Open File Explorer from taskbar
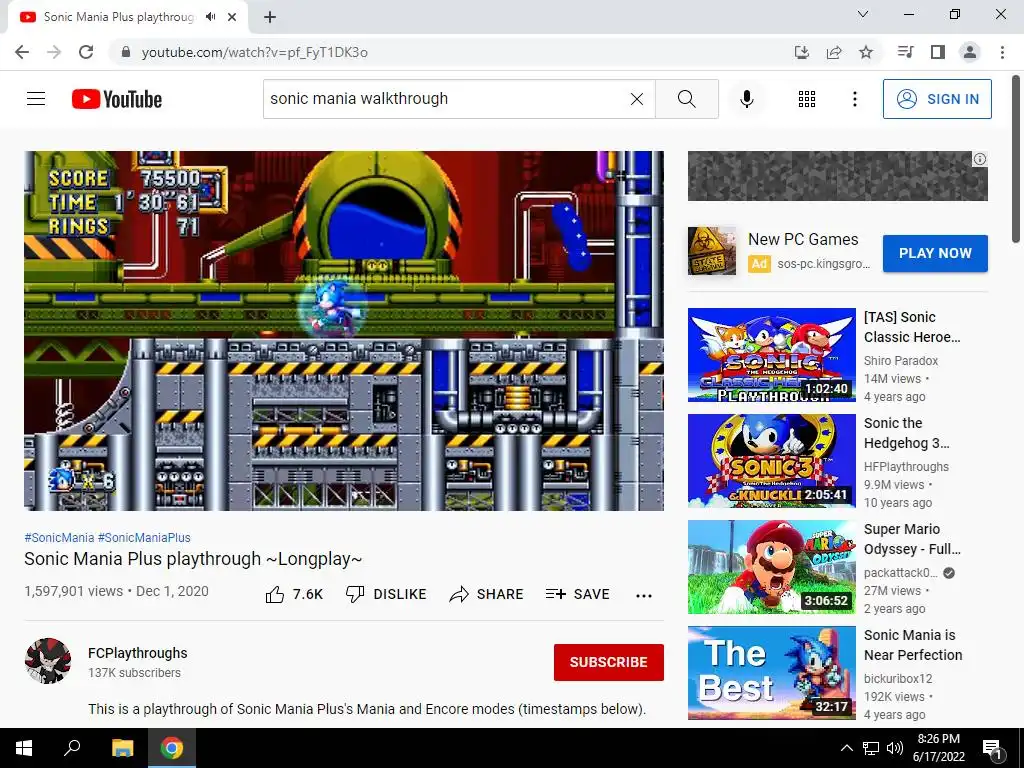 coord(122,748)
